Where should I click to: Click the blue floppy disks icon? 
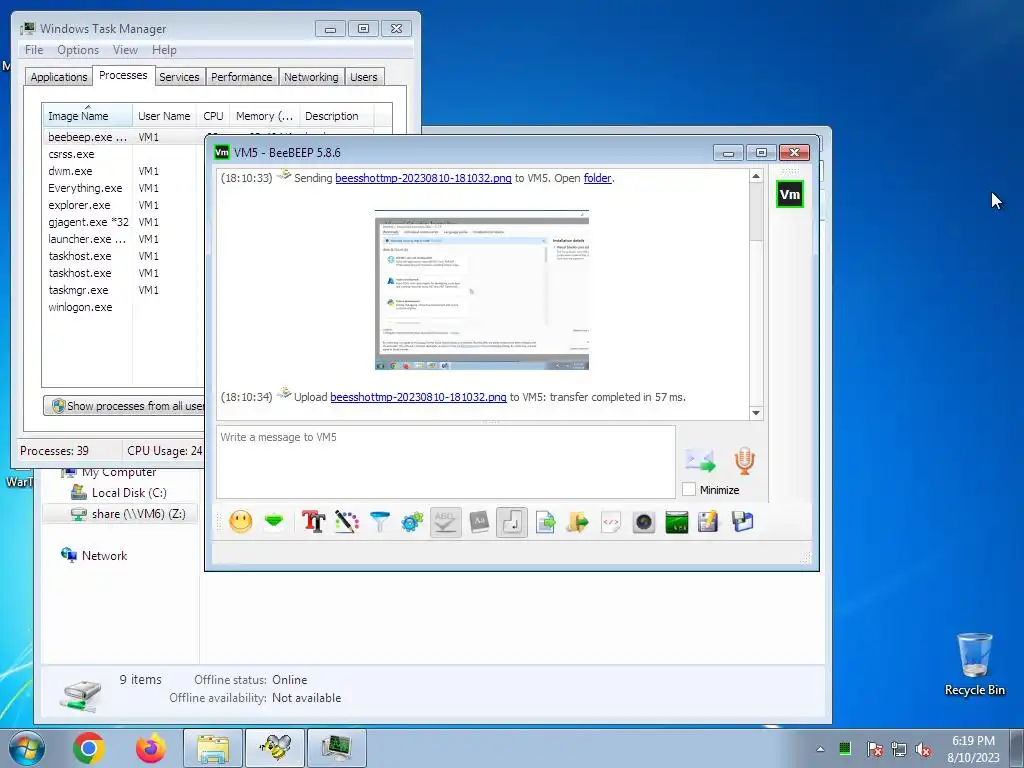[x=743, y=522]
